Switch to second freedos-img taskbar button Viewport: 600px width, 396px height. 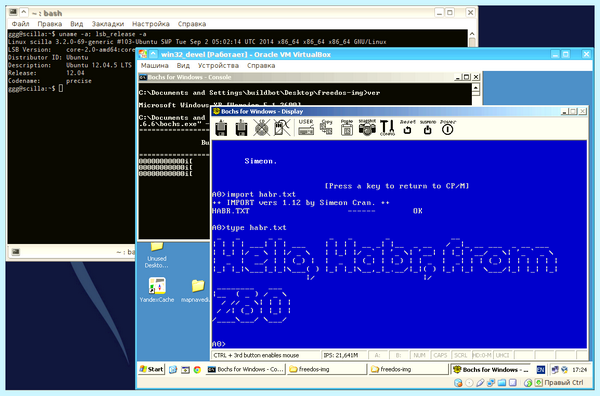click(x=408, y=369)
